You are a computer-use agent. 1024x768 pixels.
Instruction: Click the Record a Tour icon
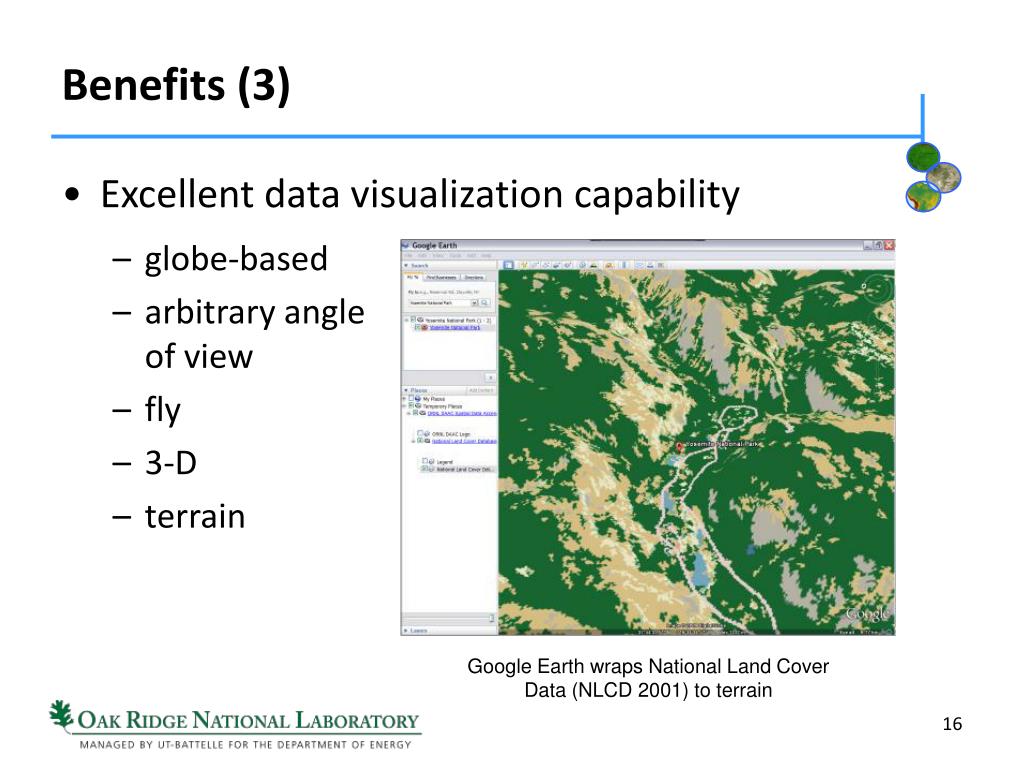[x=568, y=265]
